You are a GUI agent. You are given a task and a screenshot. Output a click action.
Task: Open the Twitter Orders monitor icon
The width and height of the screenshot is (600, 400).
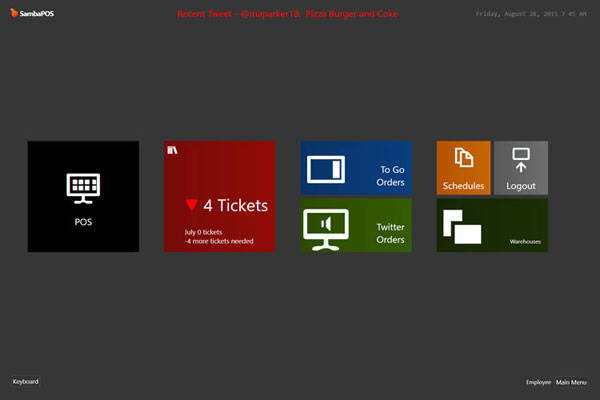click(x=325, y=229)
